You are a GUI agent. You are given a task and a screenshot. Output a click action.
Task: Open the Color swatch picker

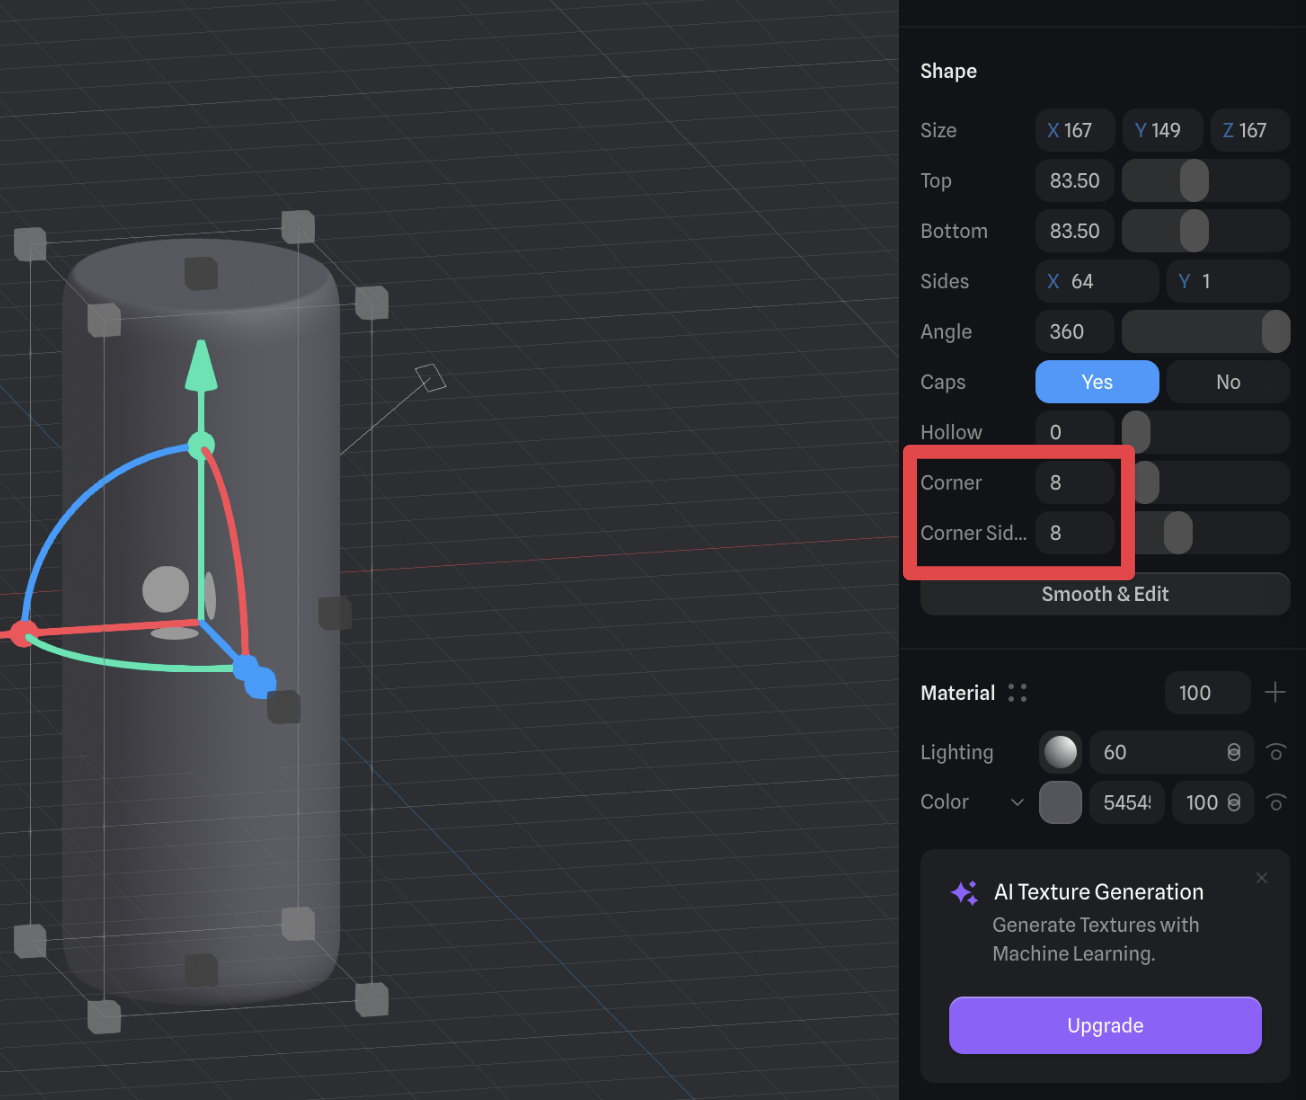tap(1060, 802)
